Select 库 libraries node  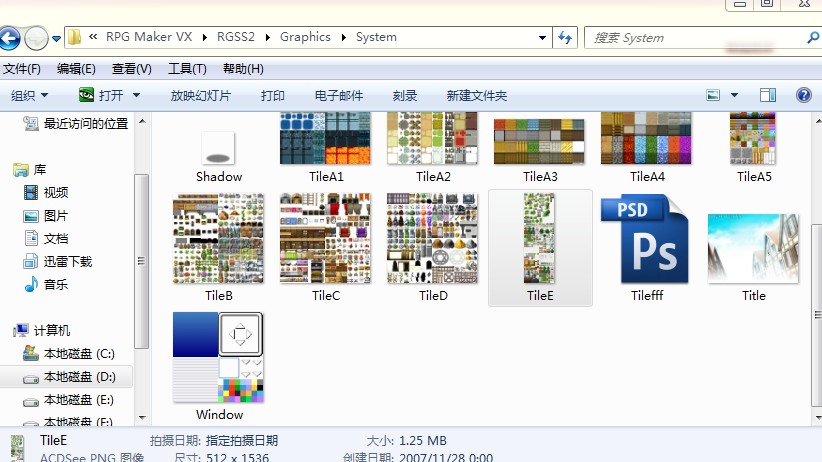30,170
